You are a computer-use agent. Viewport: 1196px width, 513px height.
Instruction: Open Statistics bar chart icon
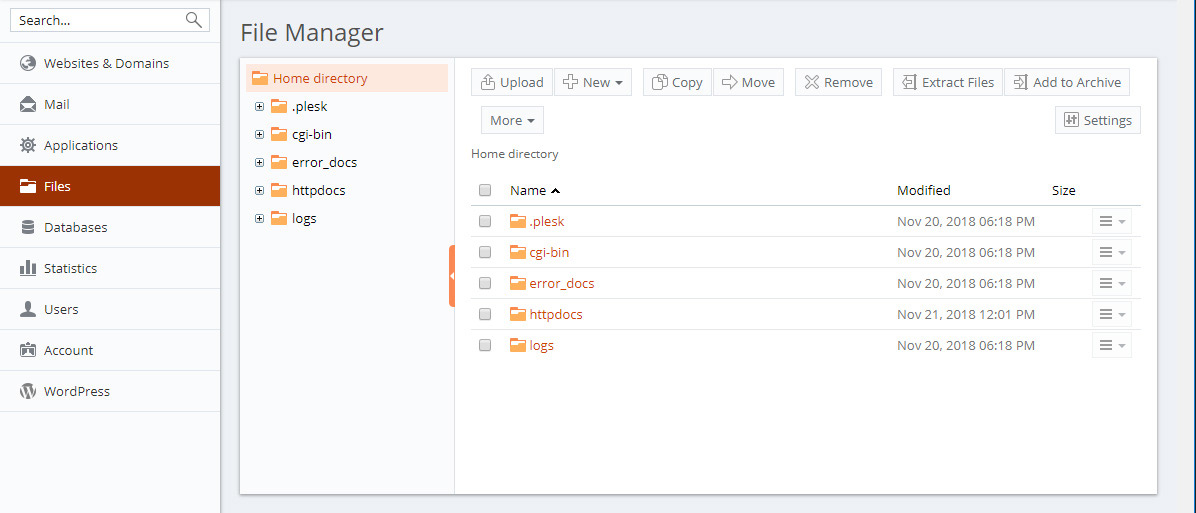coord(28,268)
